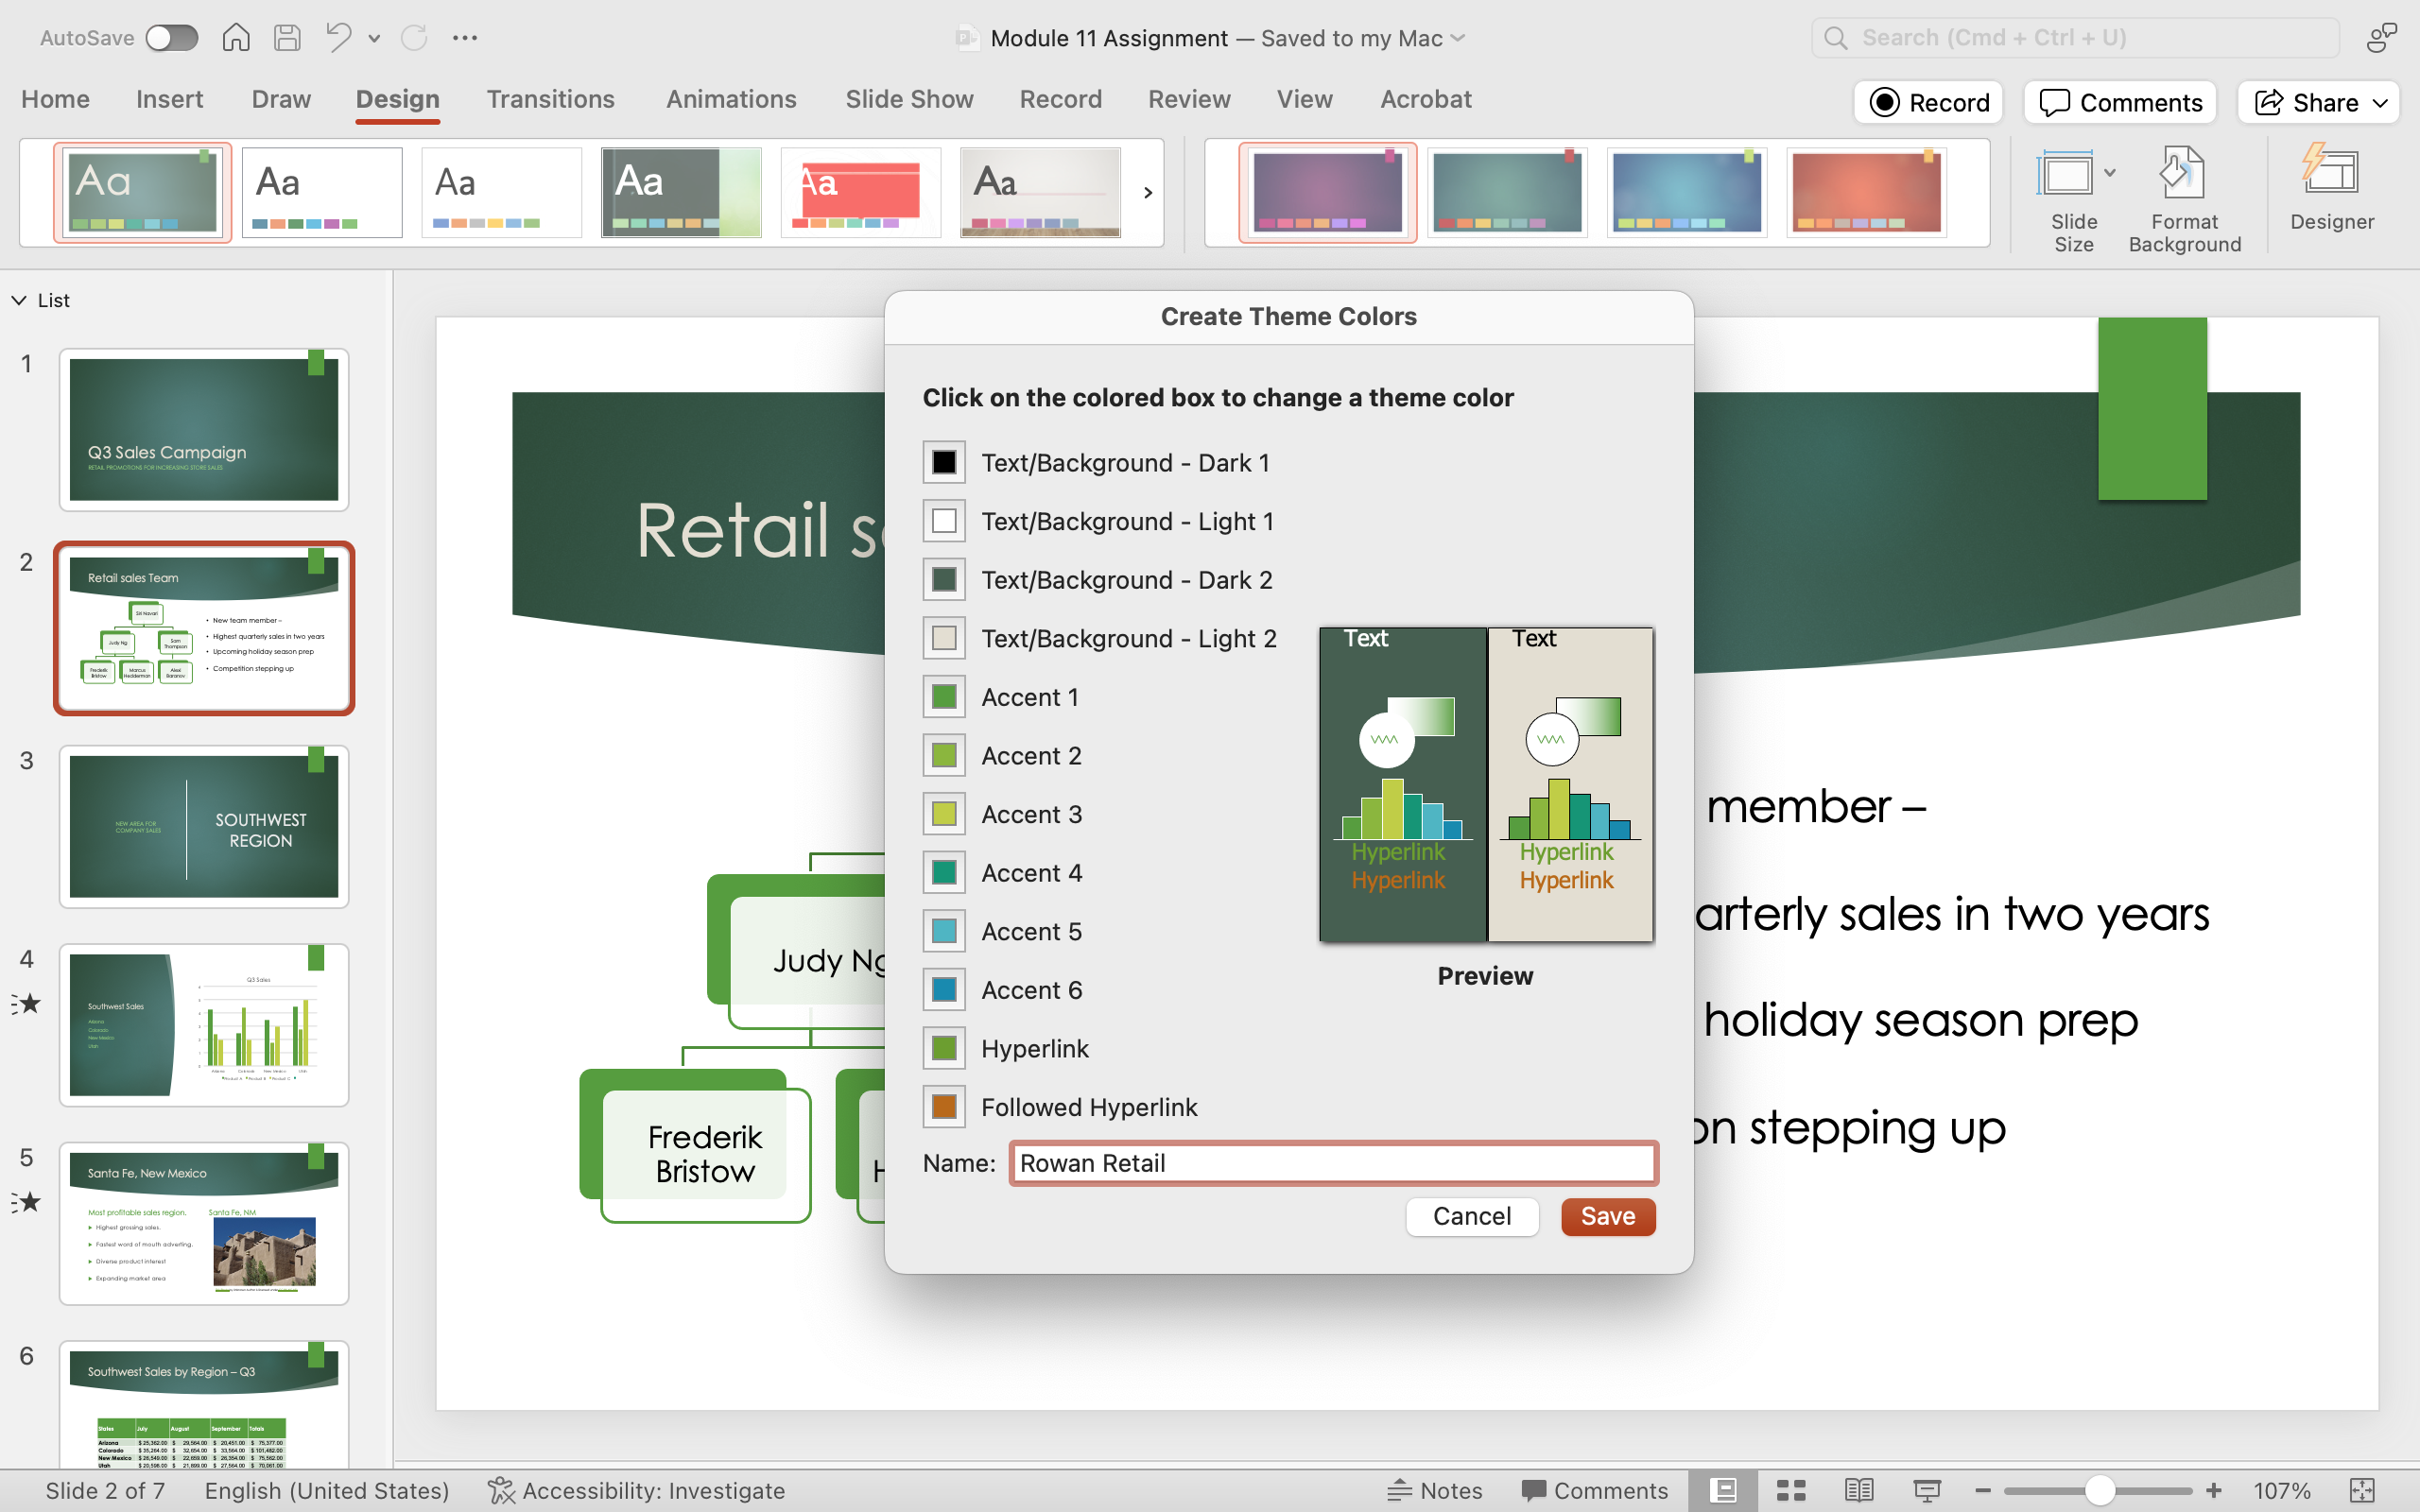Expand the themes gallery arrow
This screenshot has width=2420, height=1512.
[1148, 192]
